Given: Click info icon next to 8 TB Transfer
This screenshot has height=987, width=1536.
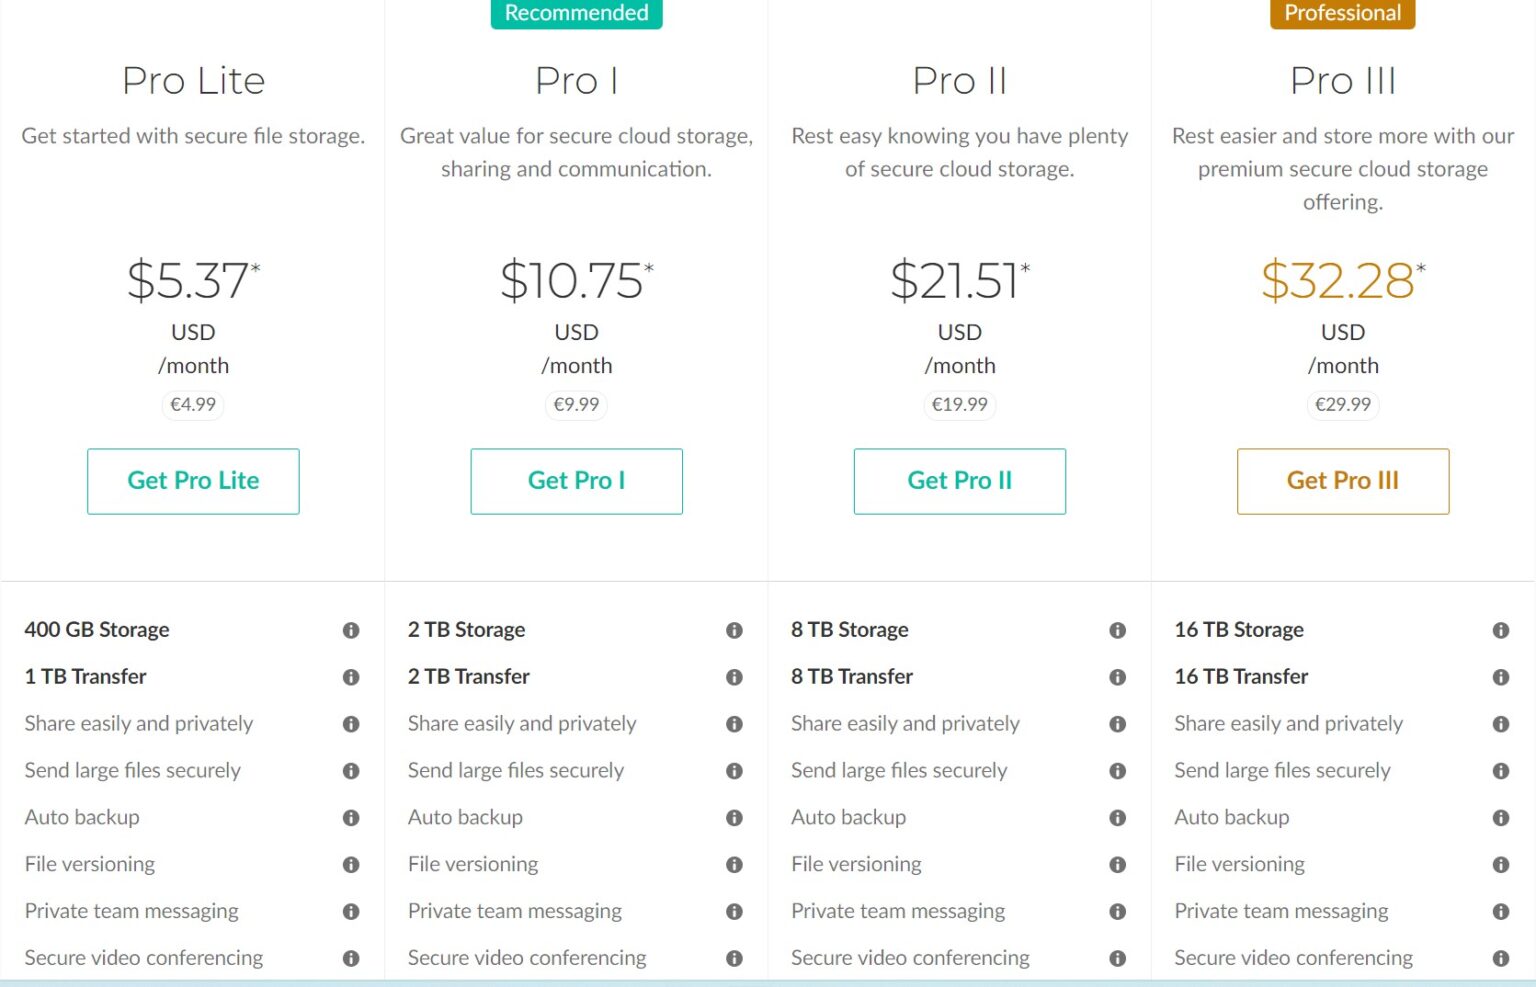Looking at the screenshot, I should pyautogui.click(x=1117, y=677).
